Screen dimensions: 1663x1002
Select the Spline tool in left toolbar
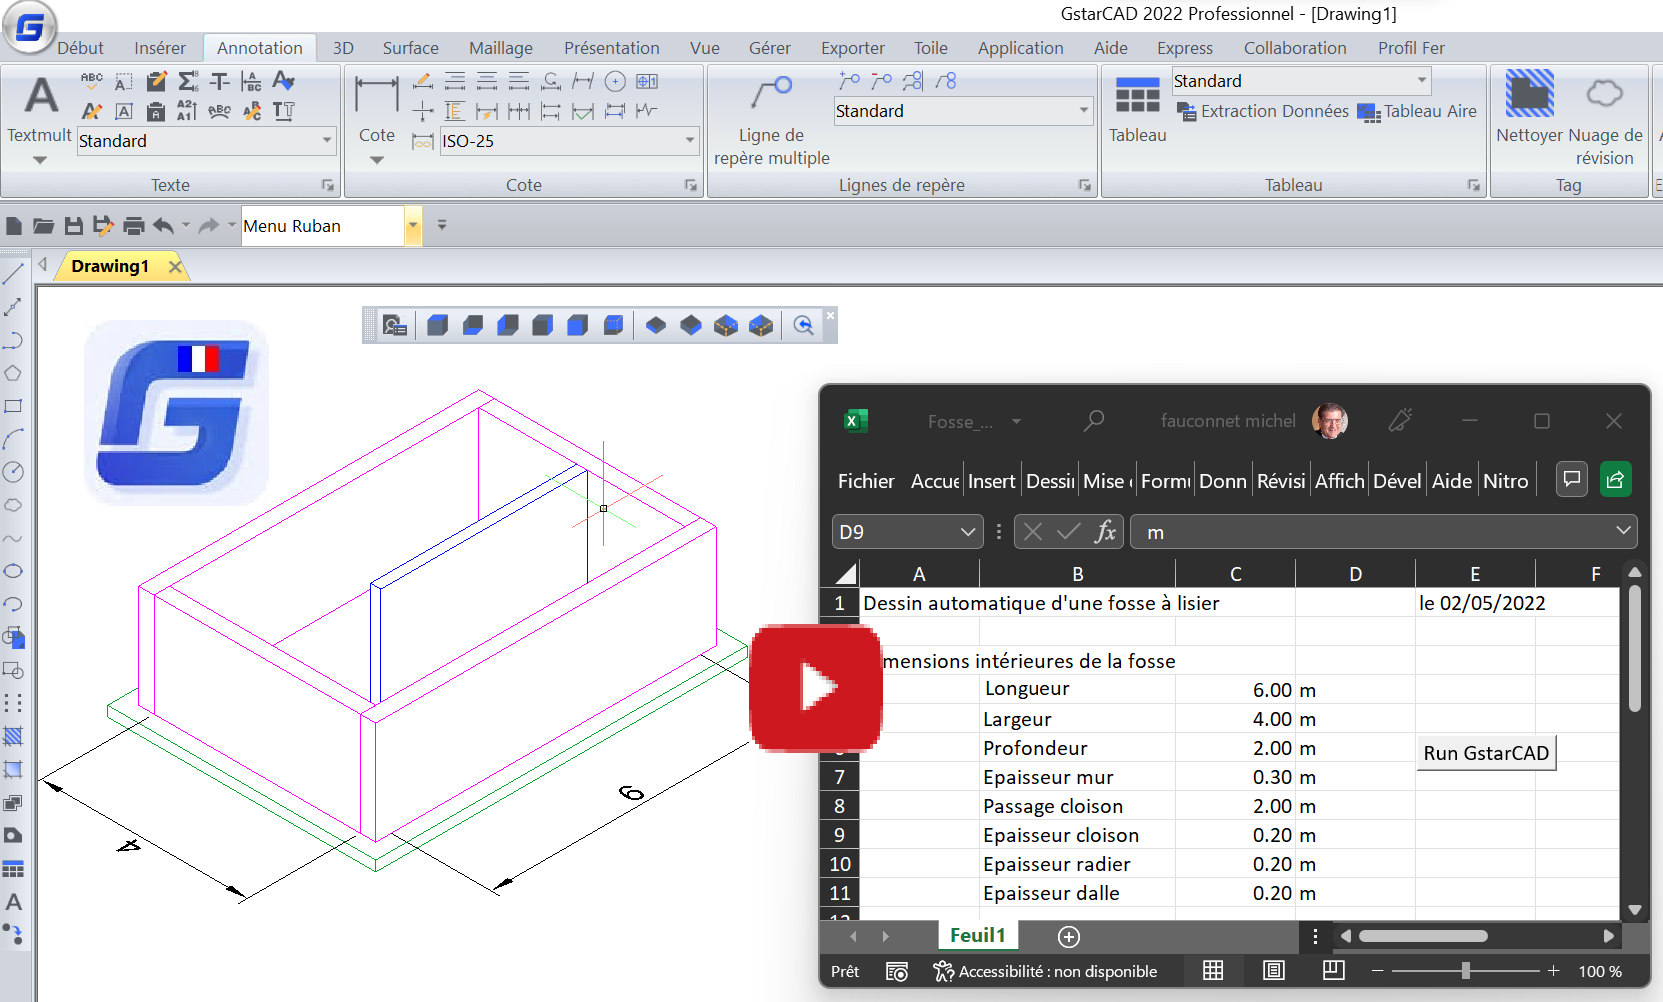(x=13, y=538)
